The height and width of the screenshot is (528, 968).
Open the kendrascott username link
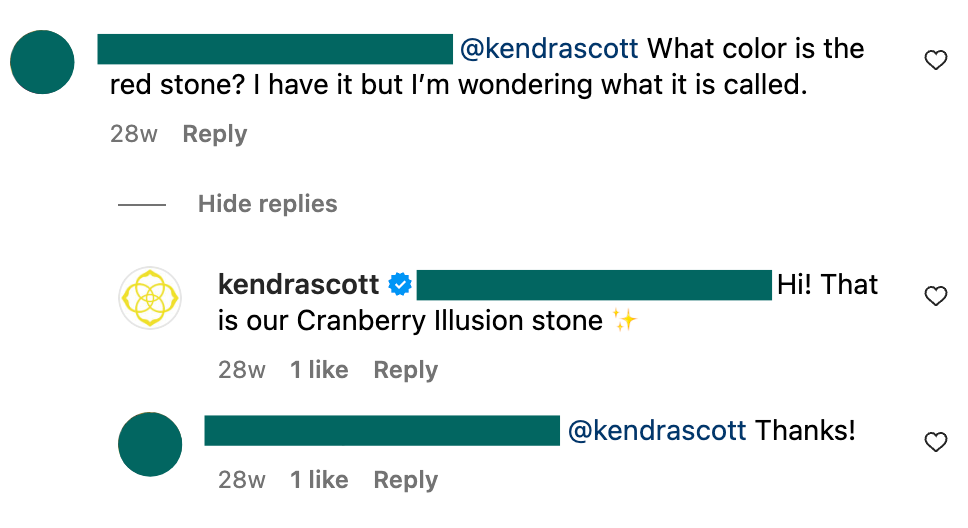298,285
